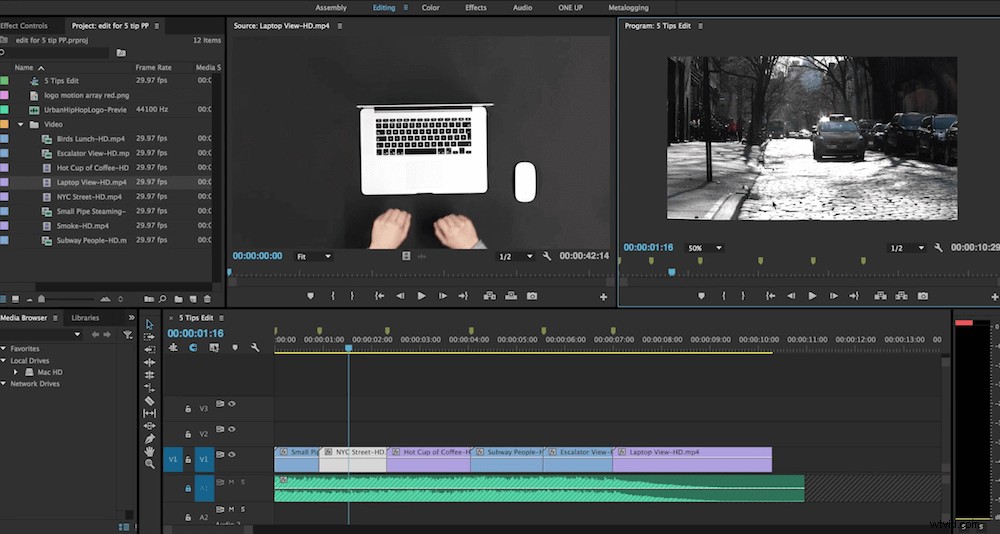Open Program monitor wrench settings

(938, 248)
